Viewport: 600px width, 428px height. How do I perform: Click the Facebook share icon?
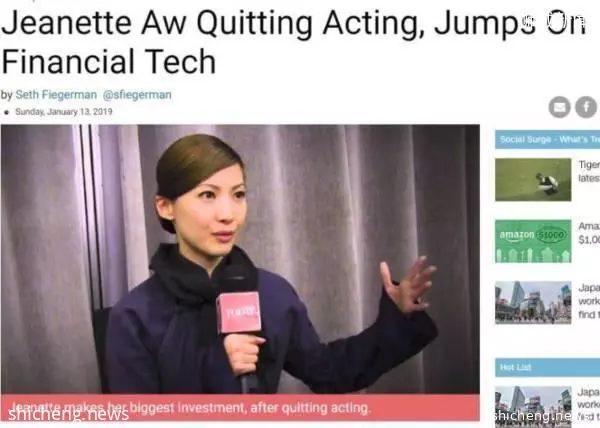coord(586,107)
